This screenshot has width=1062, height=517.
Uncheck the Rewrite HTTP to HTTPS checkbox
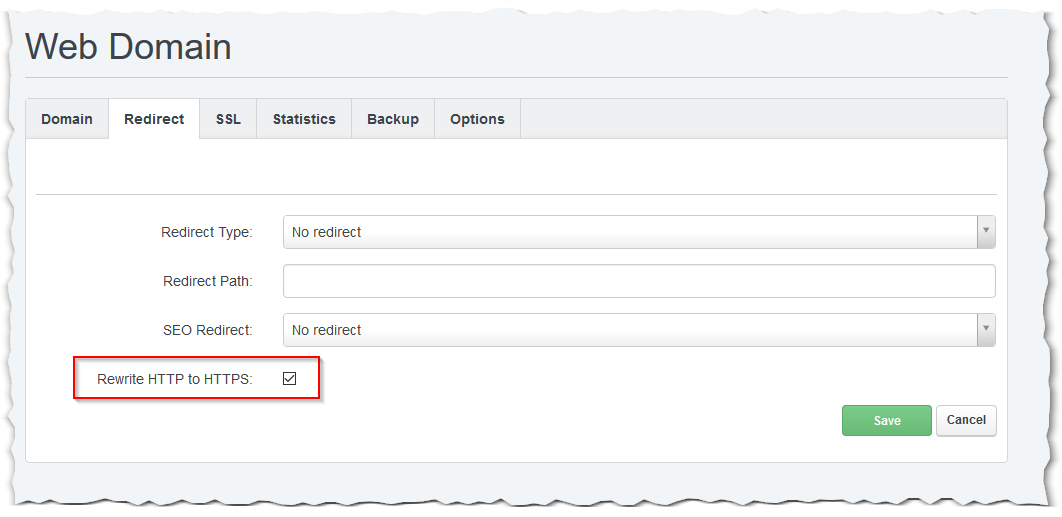pyautogui.click(x=290, y=379)
